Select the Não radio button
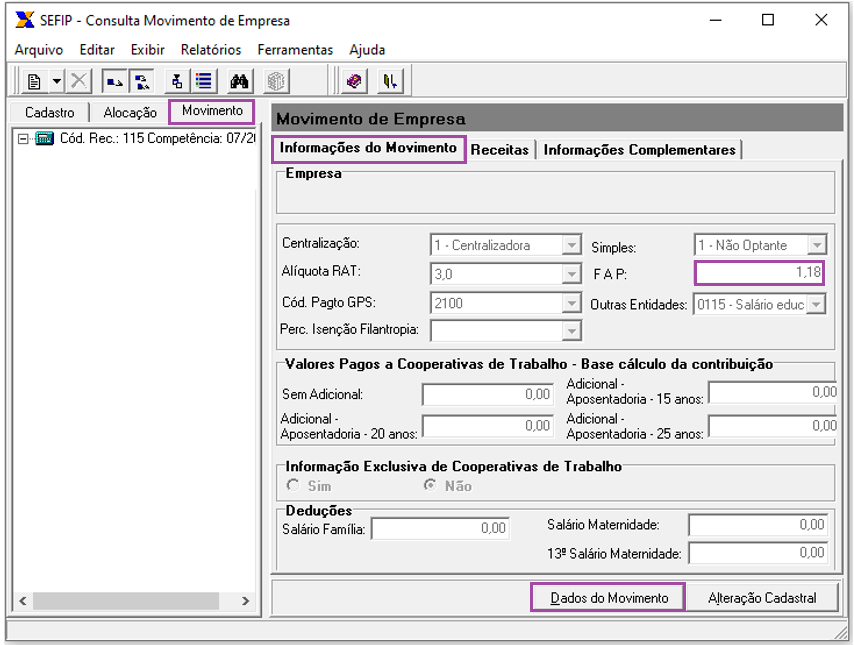This screenshot has width=854, height=645. [430, 485]
